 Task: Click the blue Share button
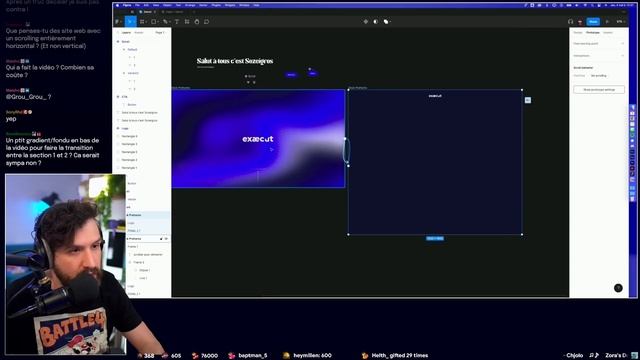593,22
